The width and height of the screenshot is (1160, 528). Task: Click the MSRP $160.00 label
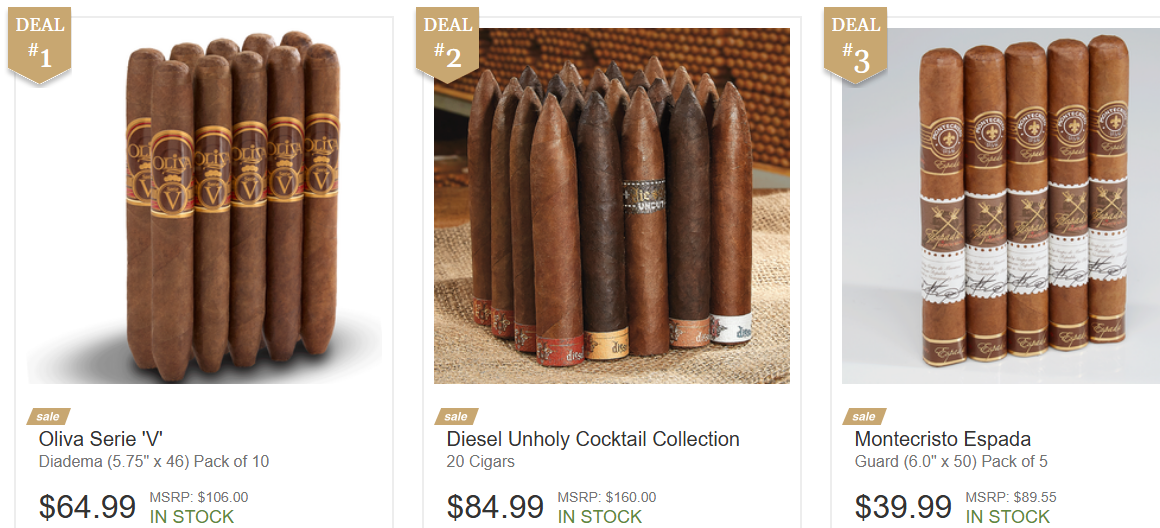tap(607, 498)
